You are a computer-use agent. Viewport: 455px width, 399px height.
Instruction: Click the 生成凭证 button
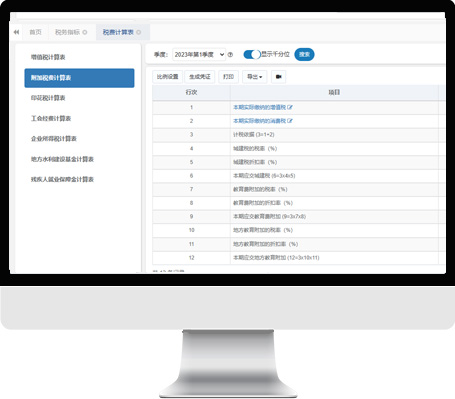click(200, 77)
